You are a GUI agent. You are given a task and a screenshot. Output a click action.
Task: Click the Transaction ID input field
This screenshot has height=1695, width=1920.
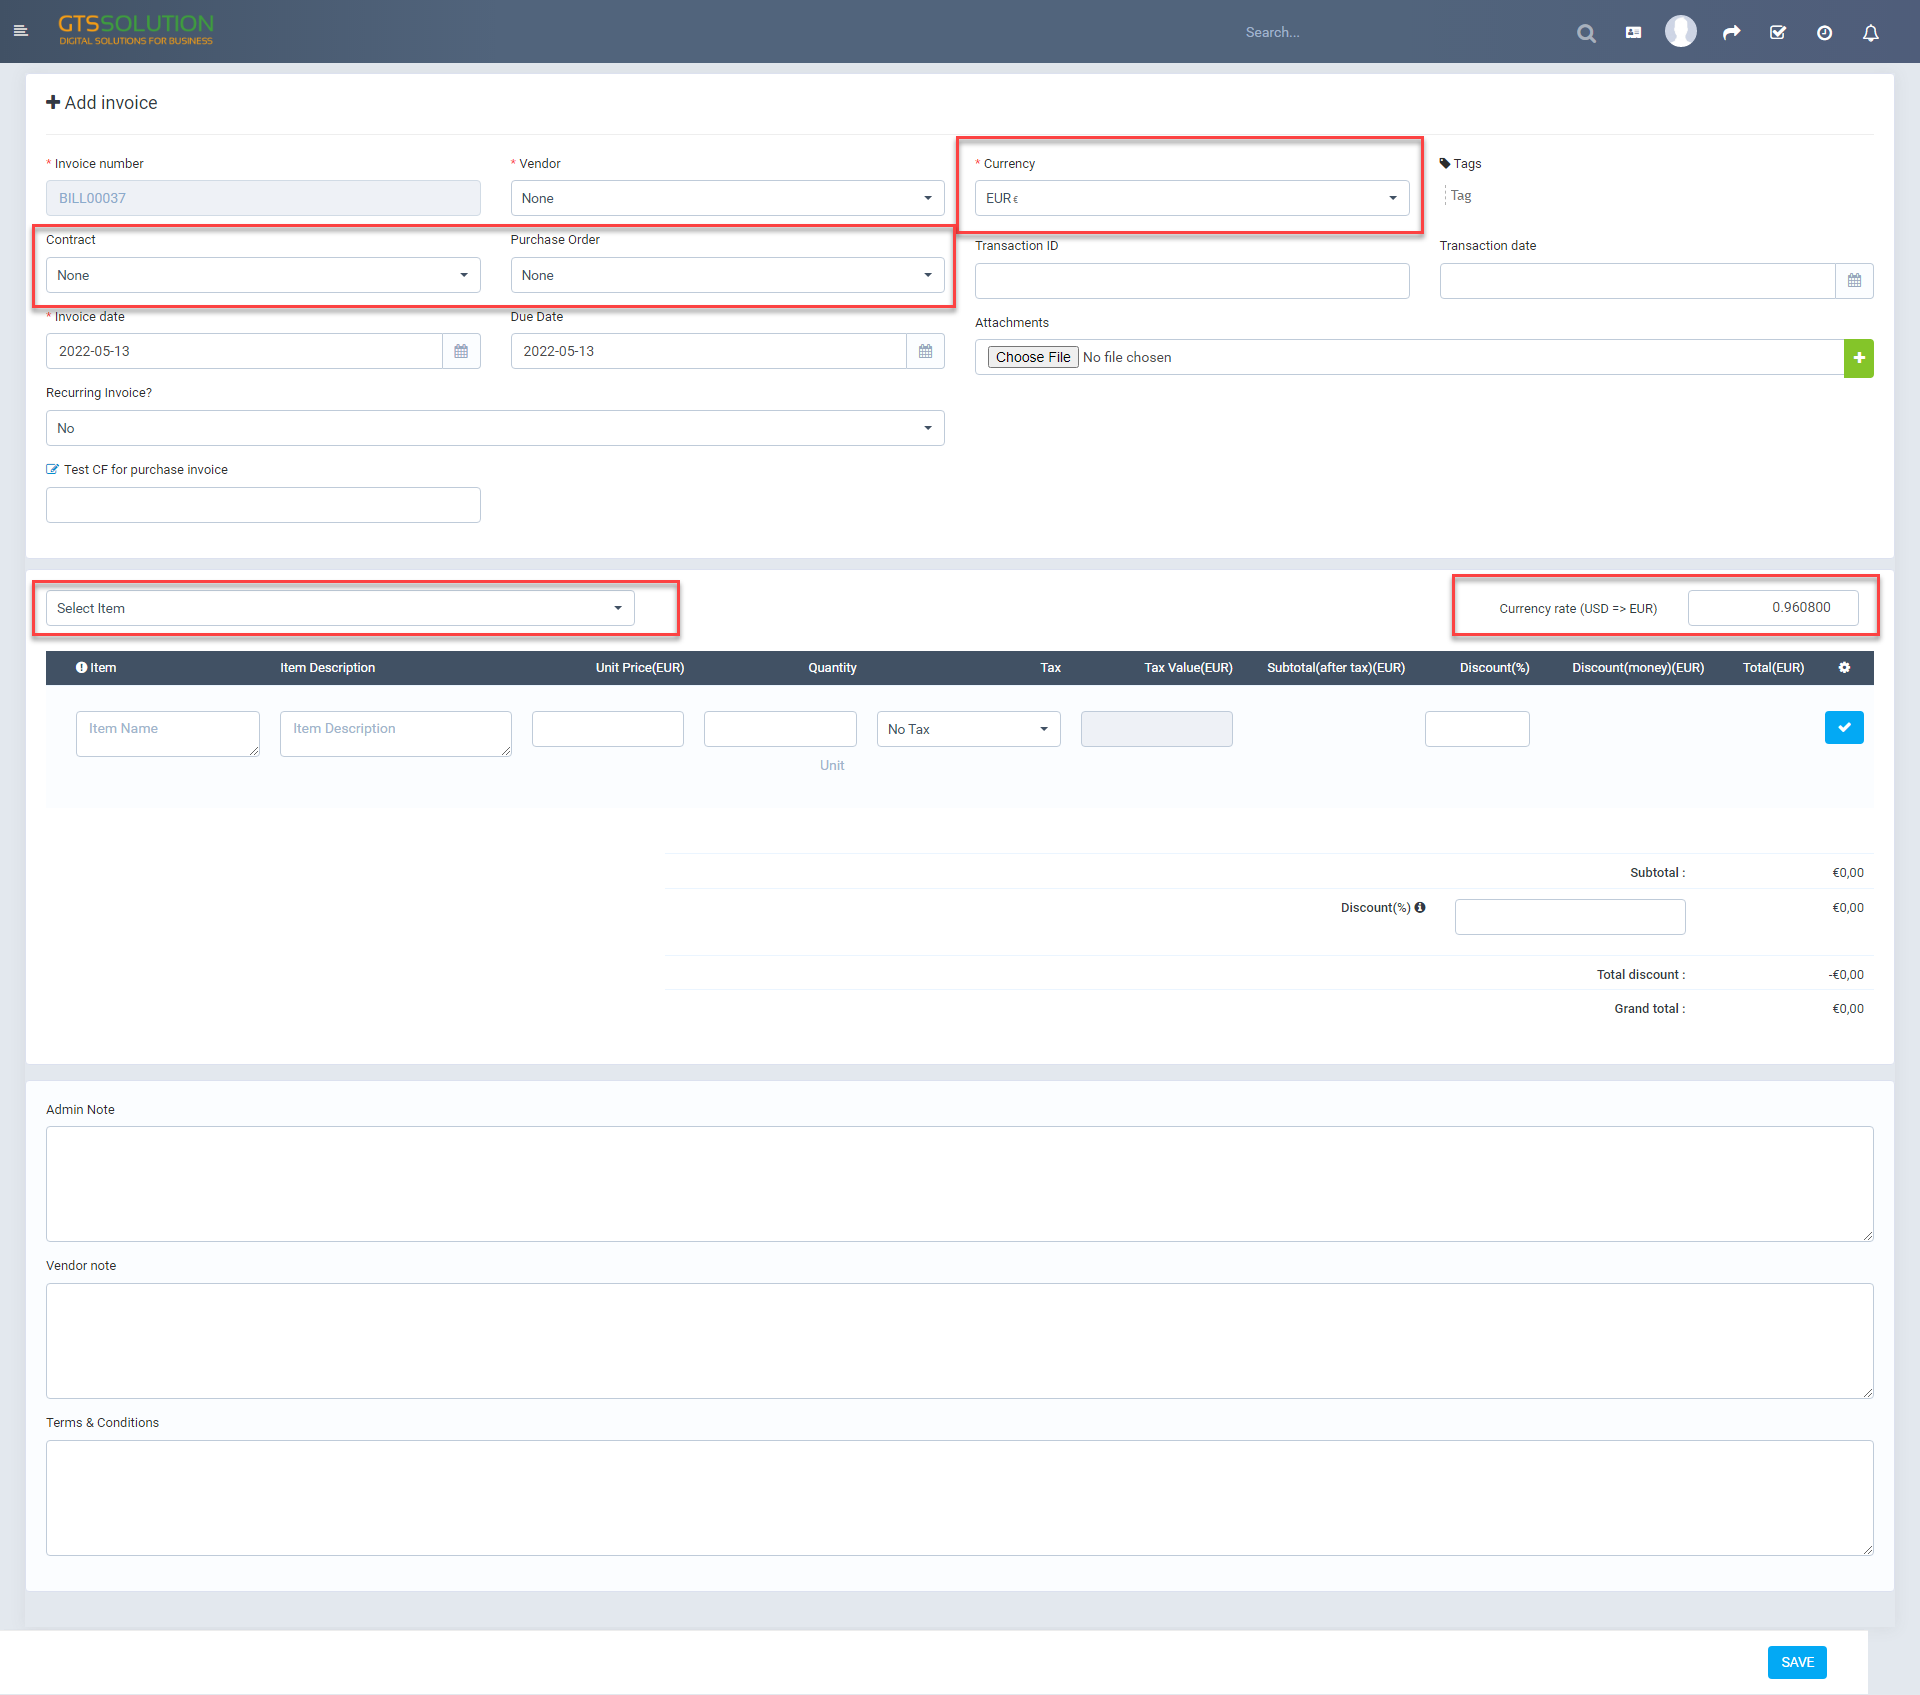pyautogui.click(x=1191, y=282)
